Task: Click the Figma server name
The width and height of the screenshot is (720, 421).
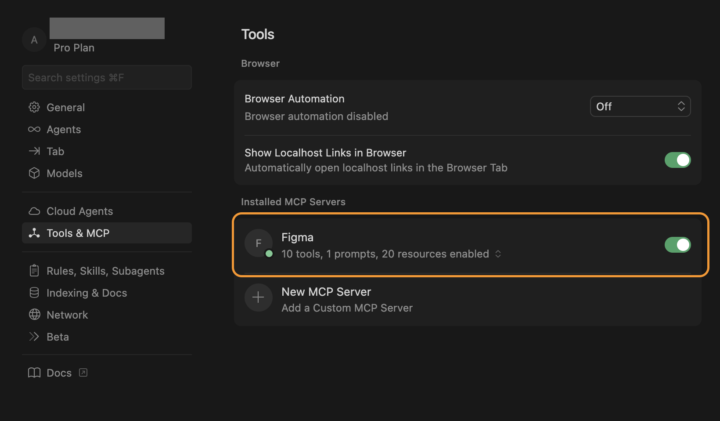Action: click(x=297, y=237)
